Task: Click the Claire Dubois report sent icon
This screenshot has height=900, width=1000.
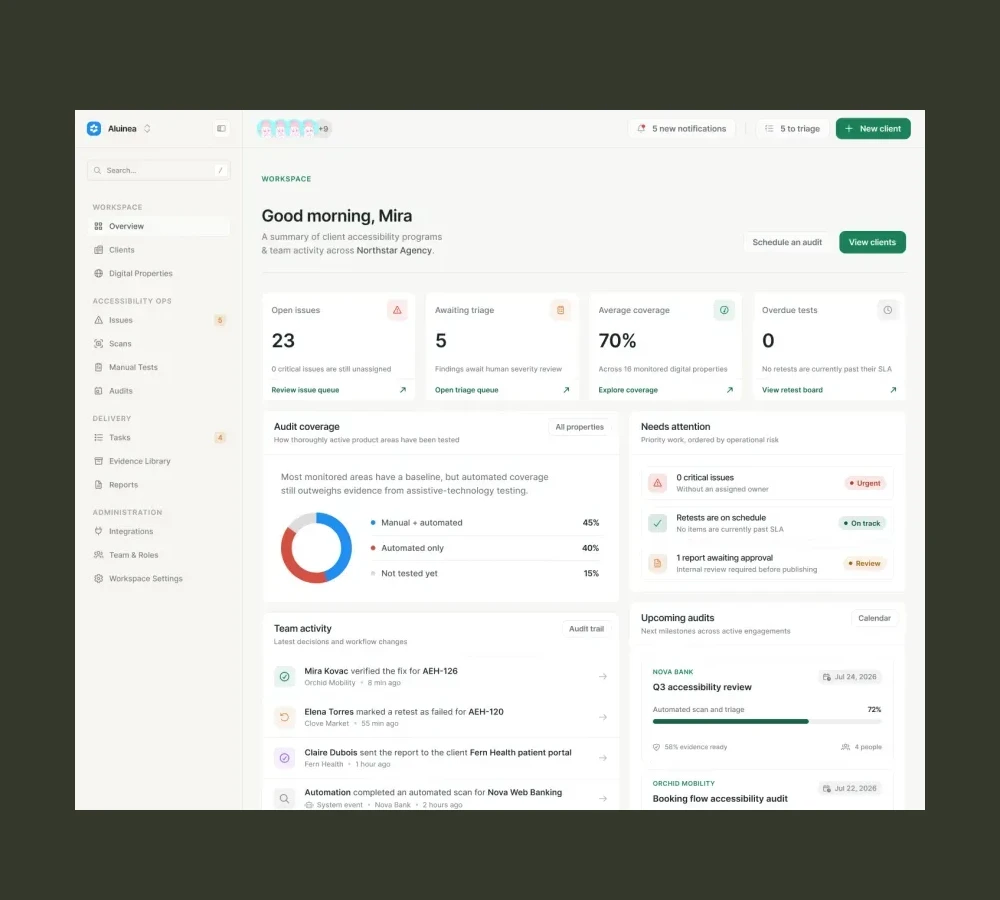Action: tap(284, 758)
